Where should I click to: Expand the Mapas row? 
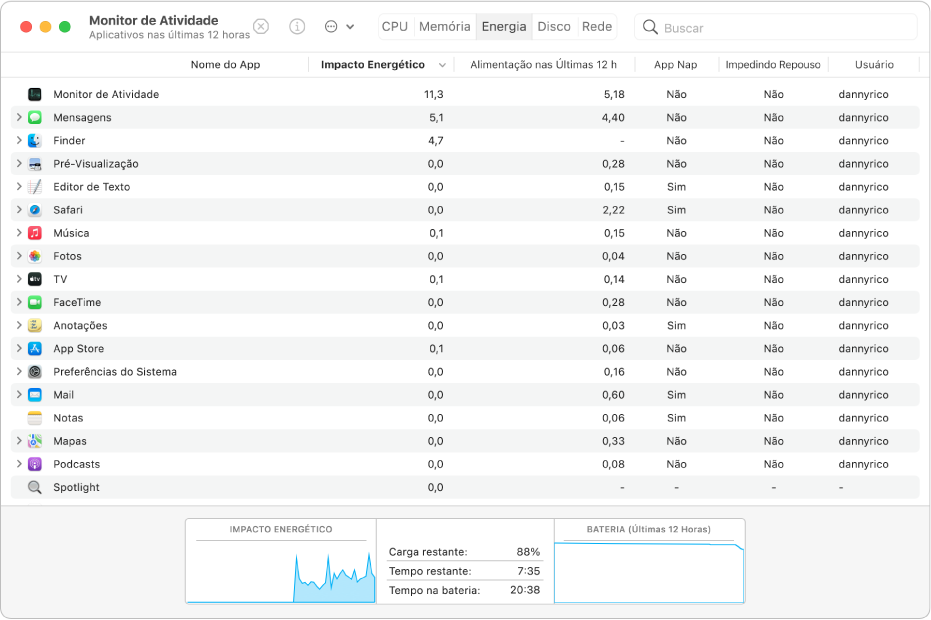[x=19, y=442]
